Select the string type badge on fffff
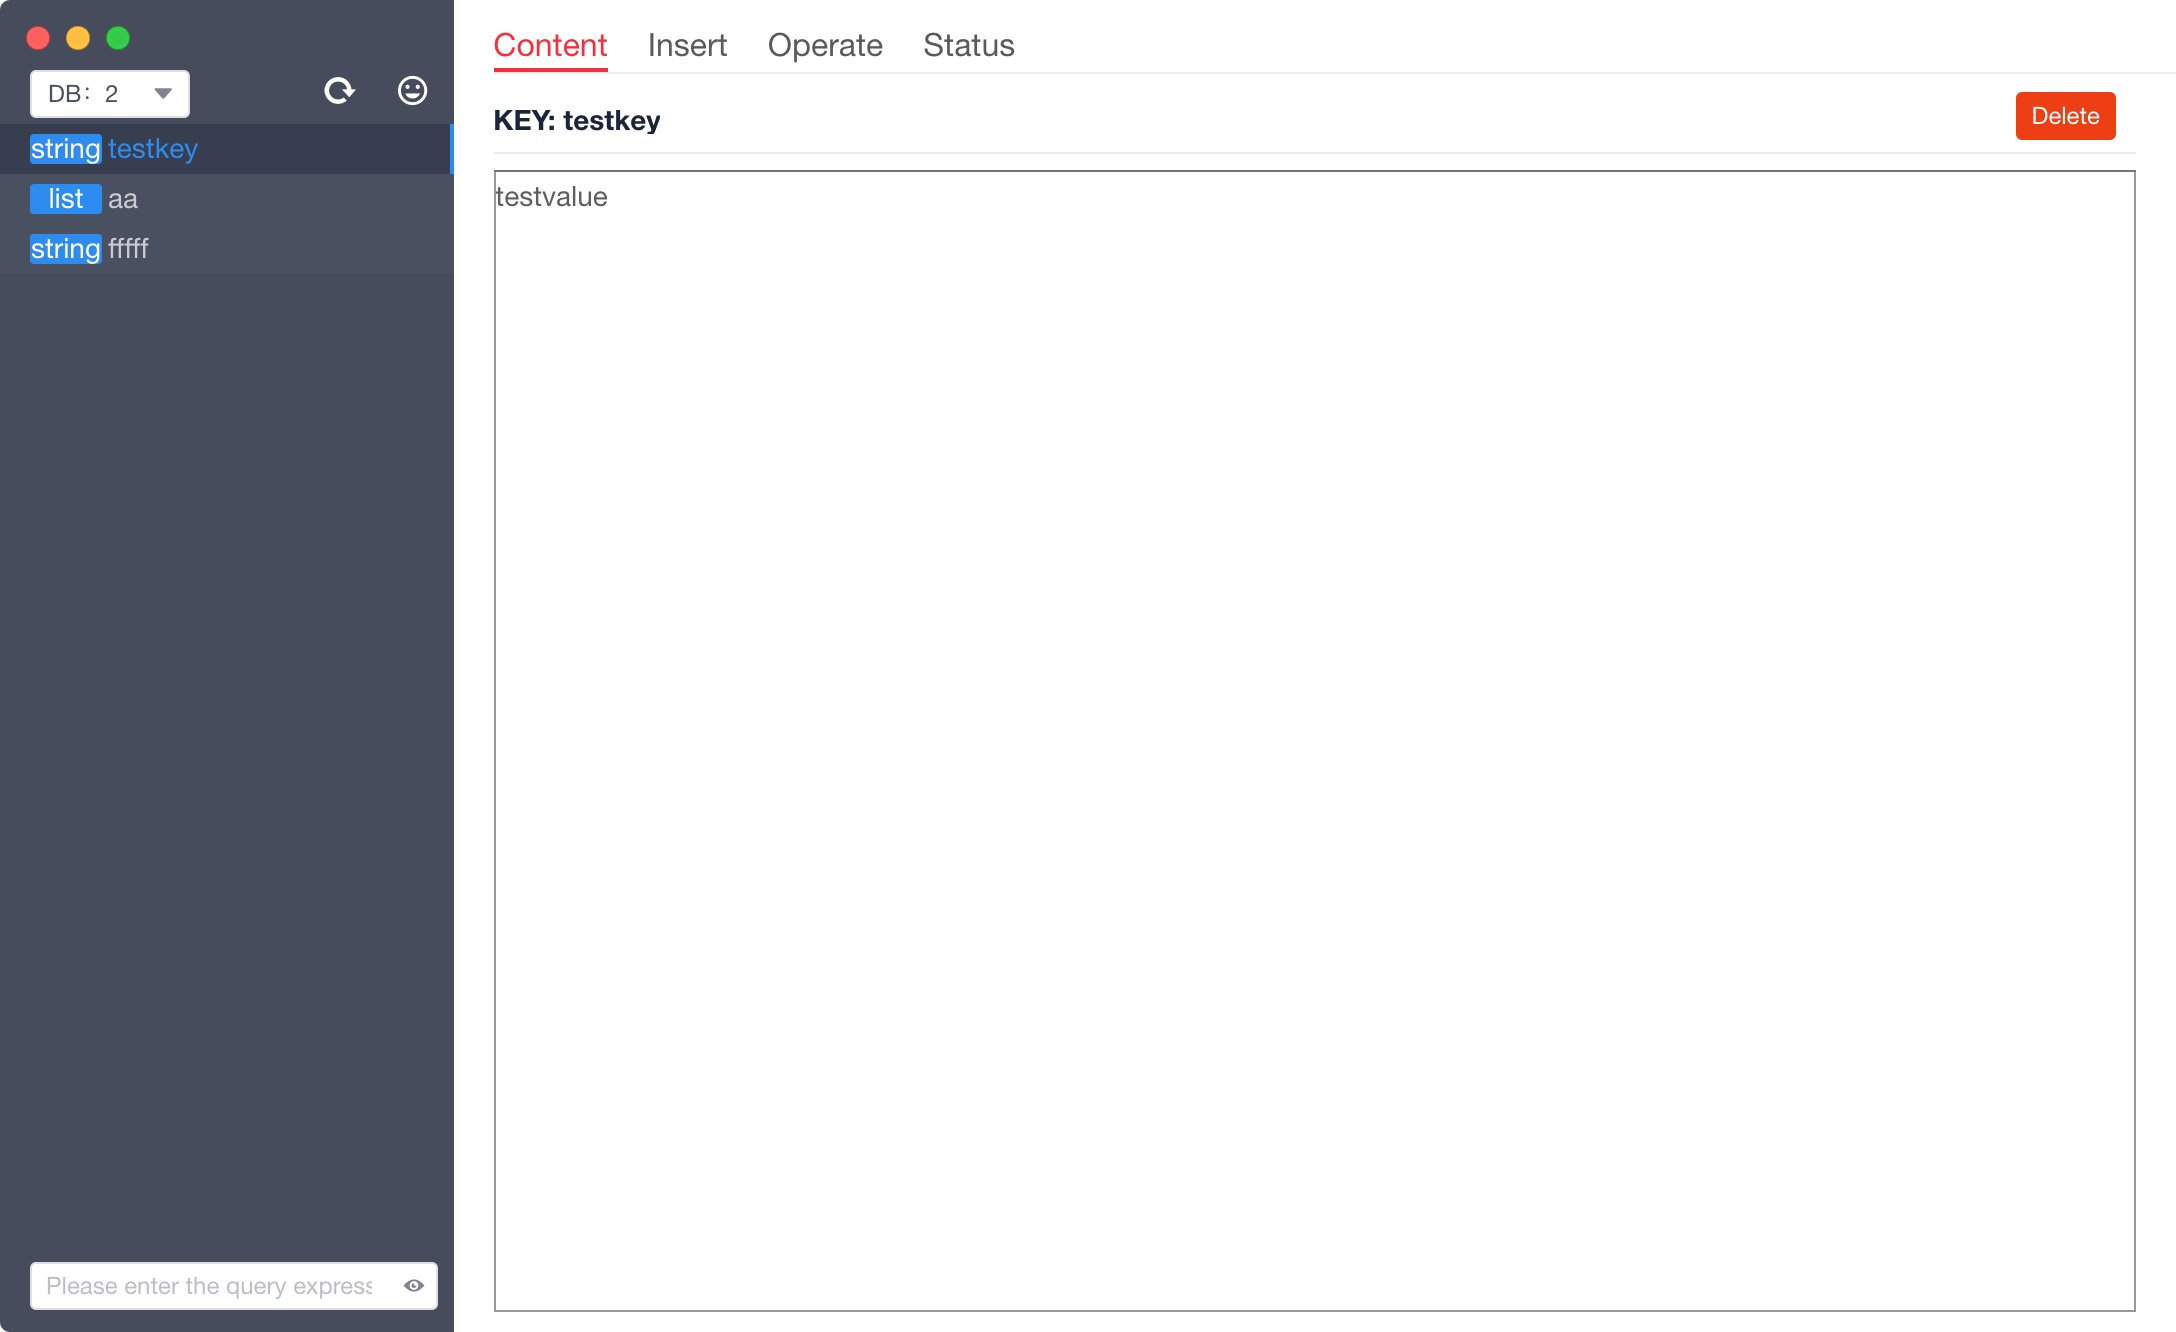The width and height of the screenshot is (2176, 1332). click(x=64, y=247)
